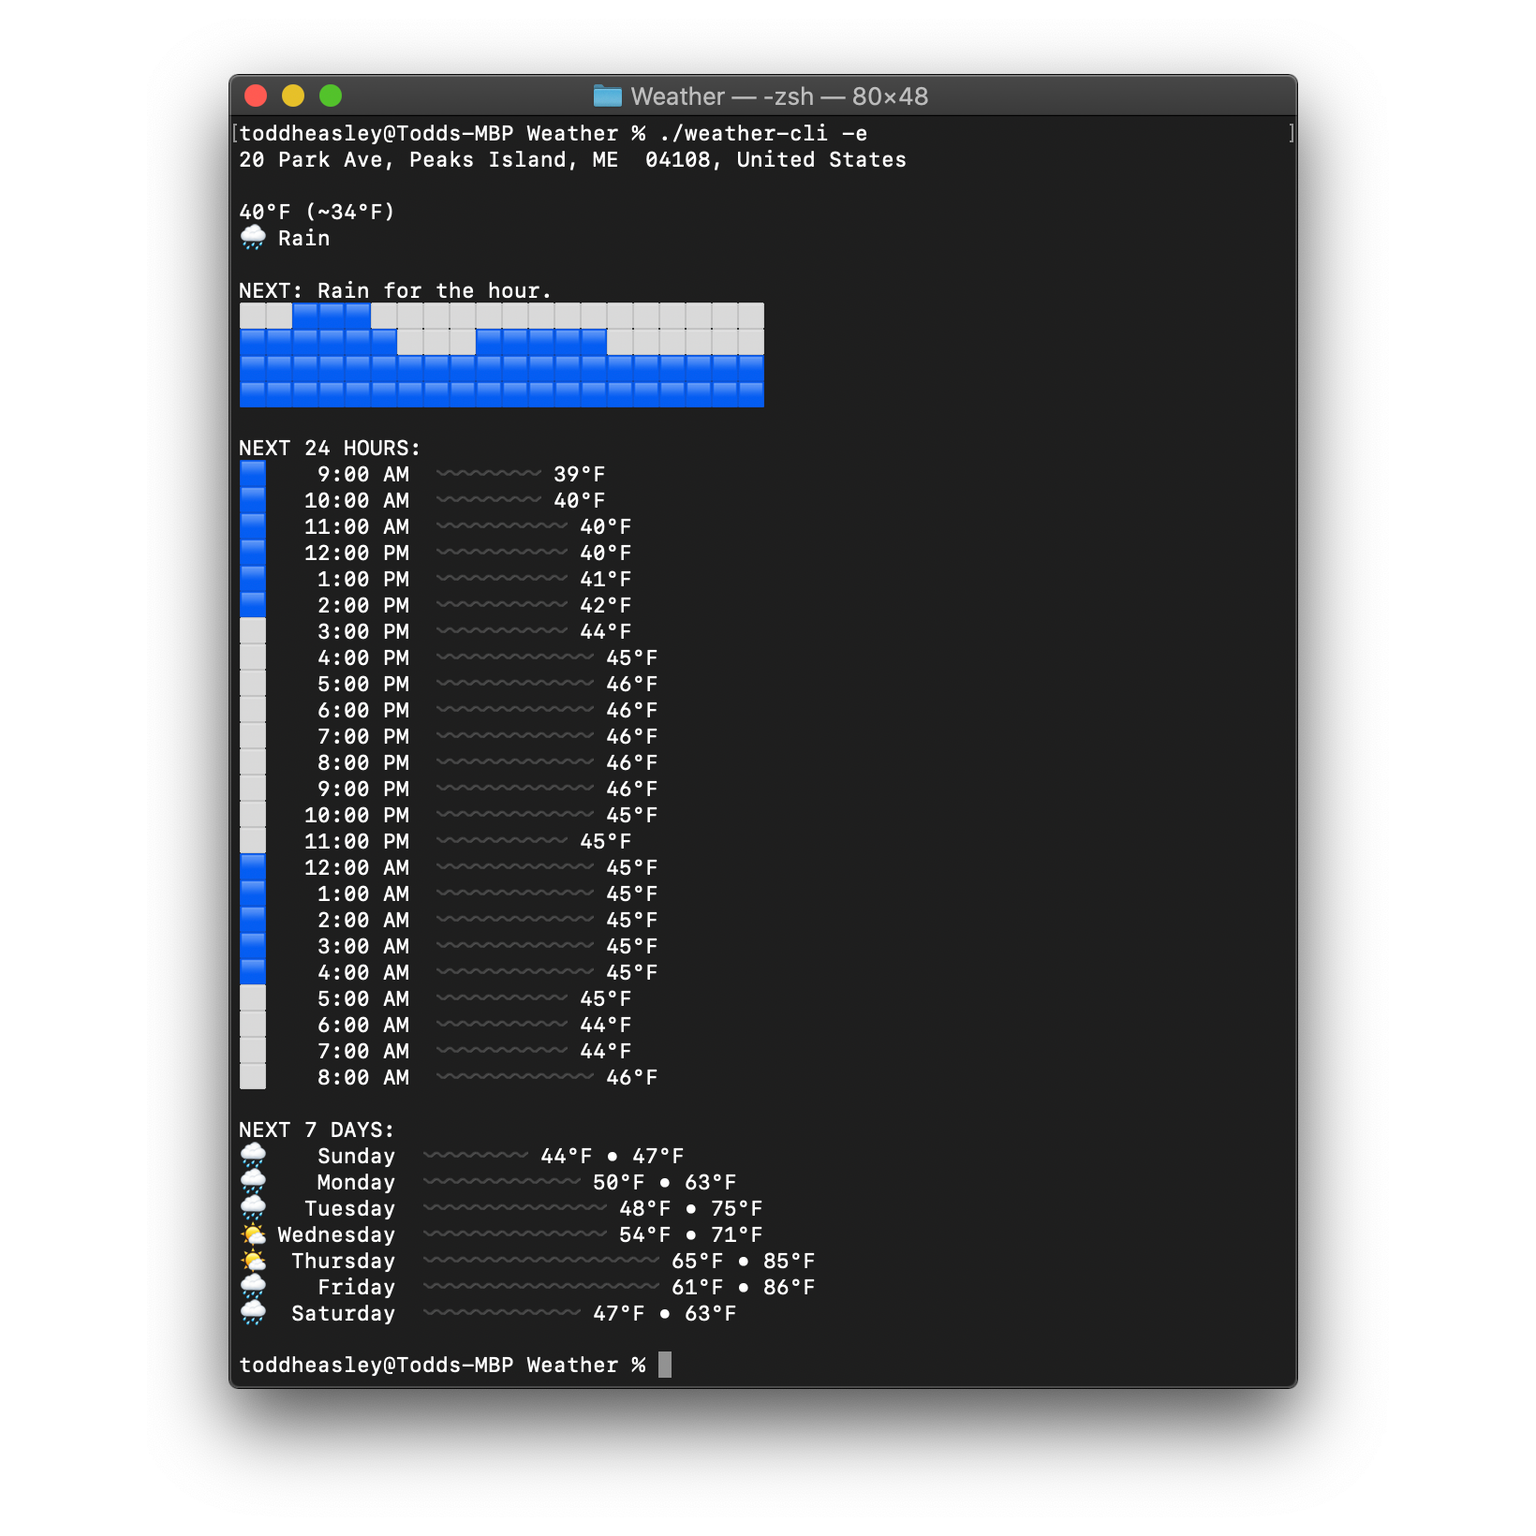This screenshot has width=1536, height=1536.
Task: Click the green zoom window button
Action: point(330,96)
